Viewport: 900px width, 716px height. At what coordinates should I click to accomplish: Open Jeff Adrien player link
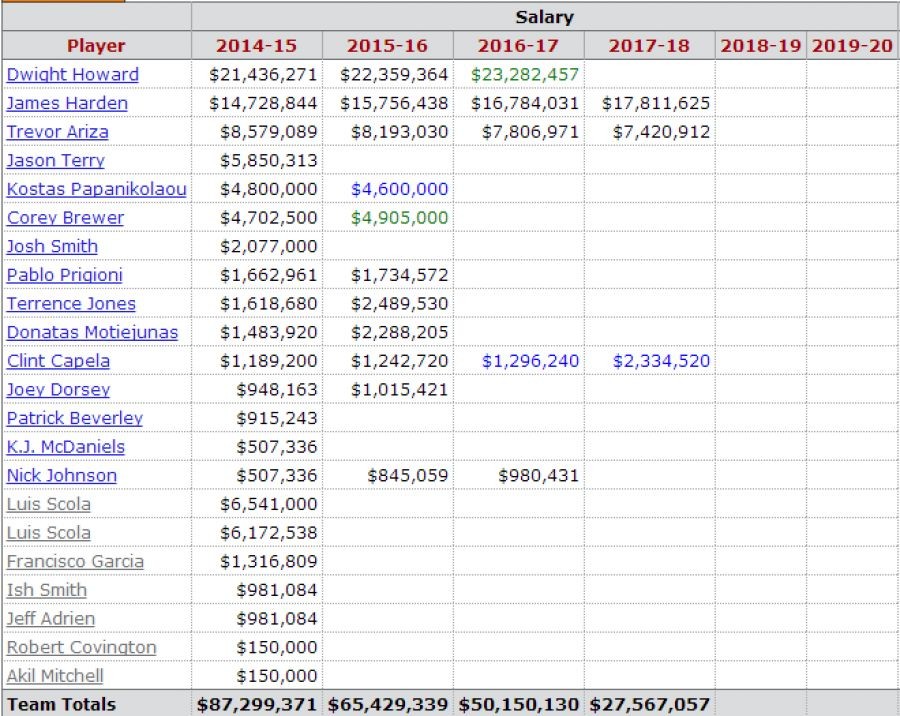click(51, 619)
